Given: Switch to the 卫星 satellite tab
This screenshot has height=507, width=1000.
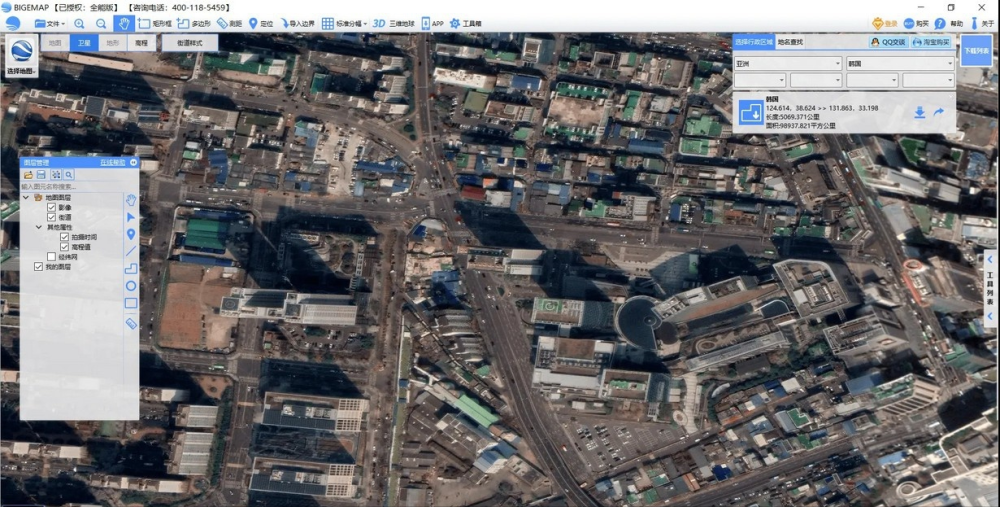Looking at the screenshot, I should point(84,43).
